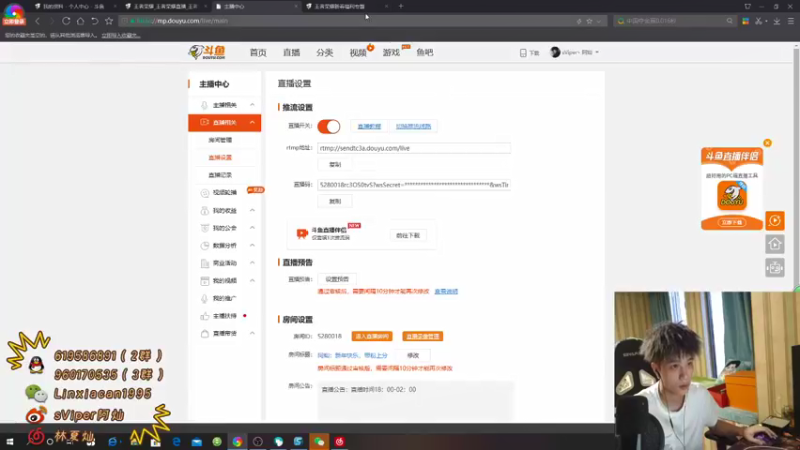Open 鱼吧 in the top navigation
This screenshot has height=450, width=800.
click(424, 53)
